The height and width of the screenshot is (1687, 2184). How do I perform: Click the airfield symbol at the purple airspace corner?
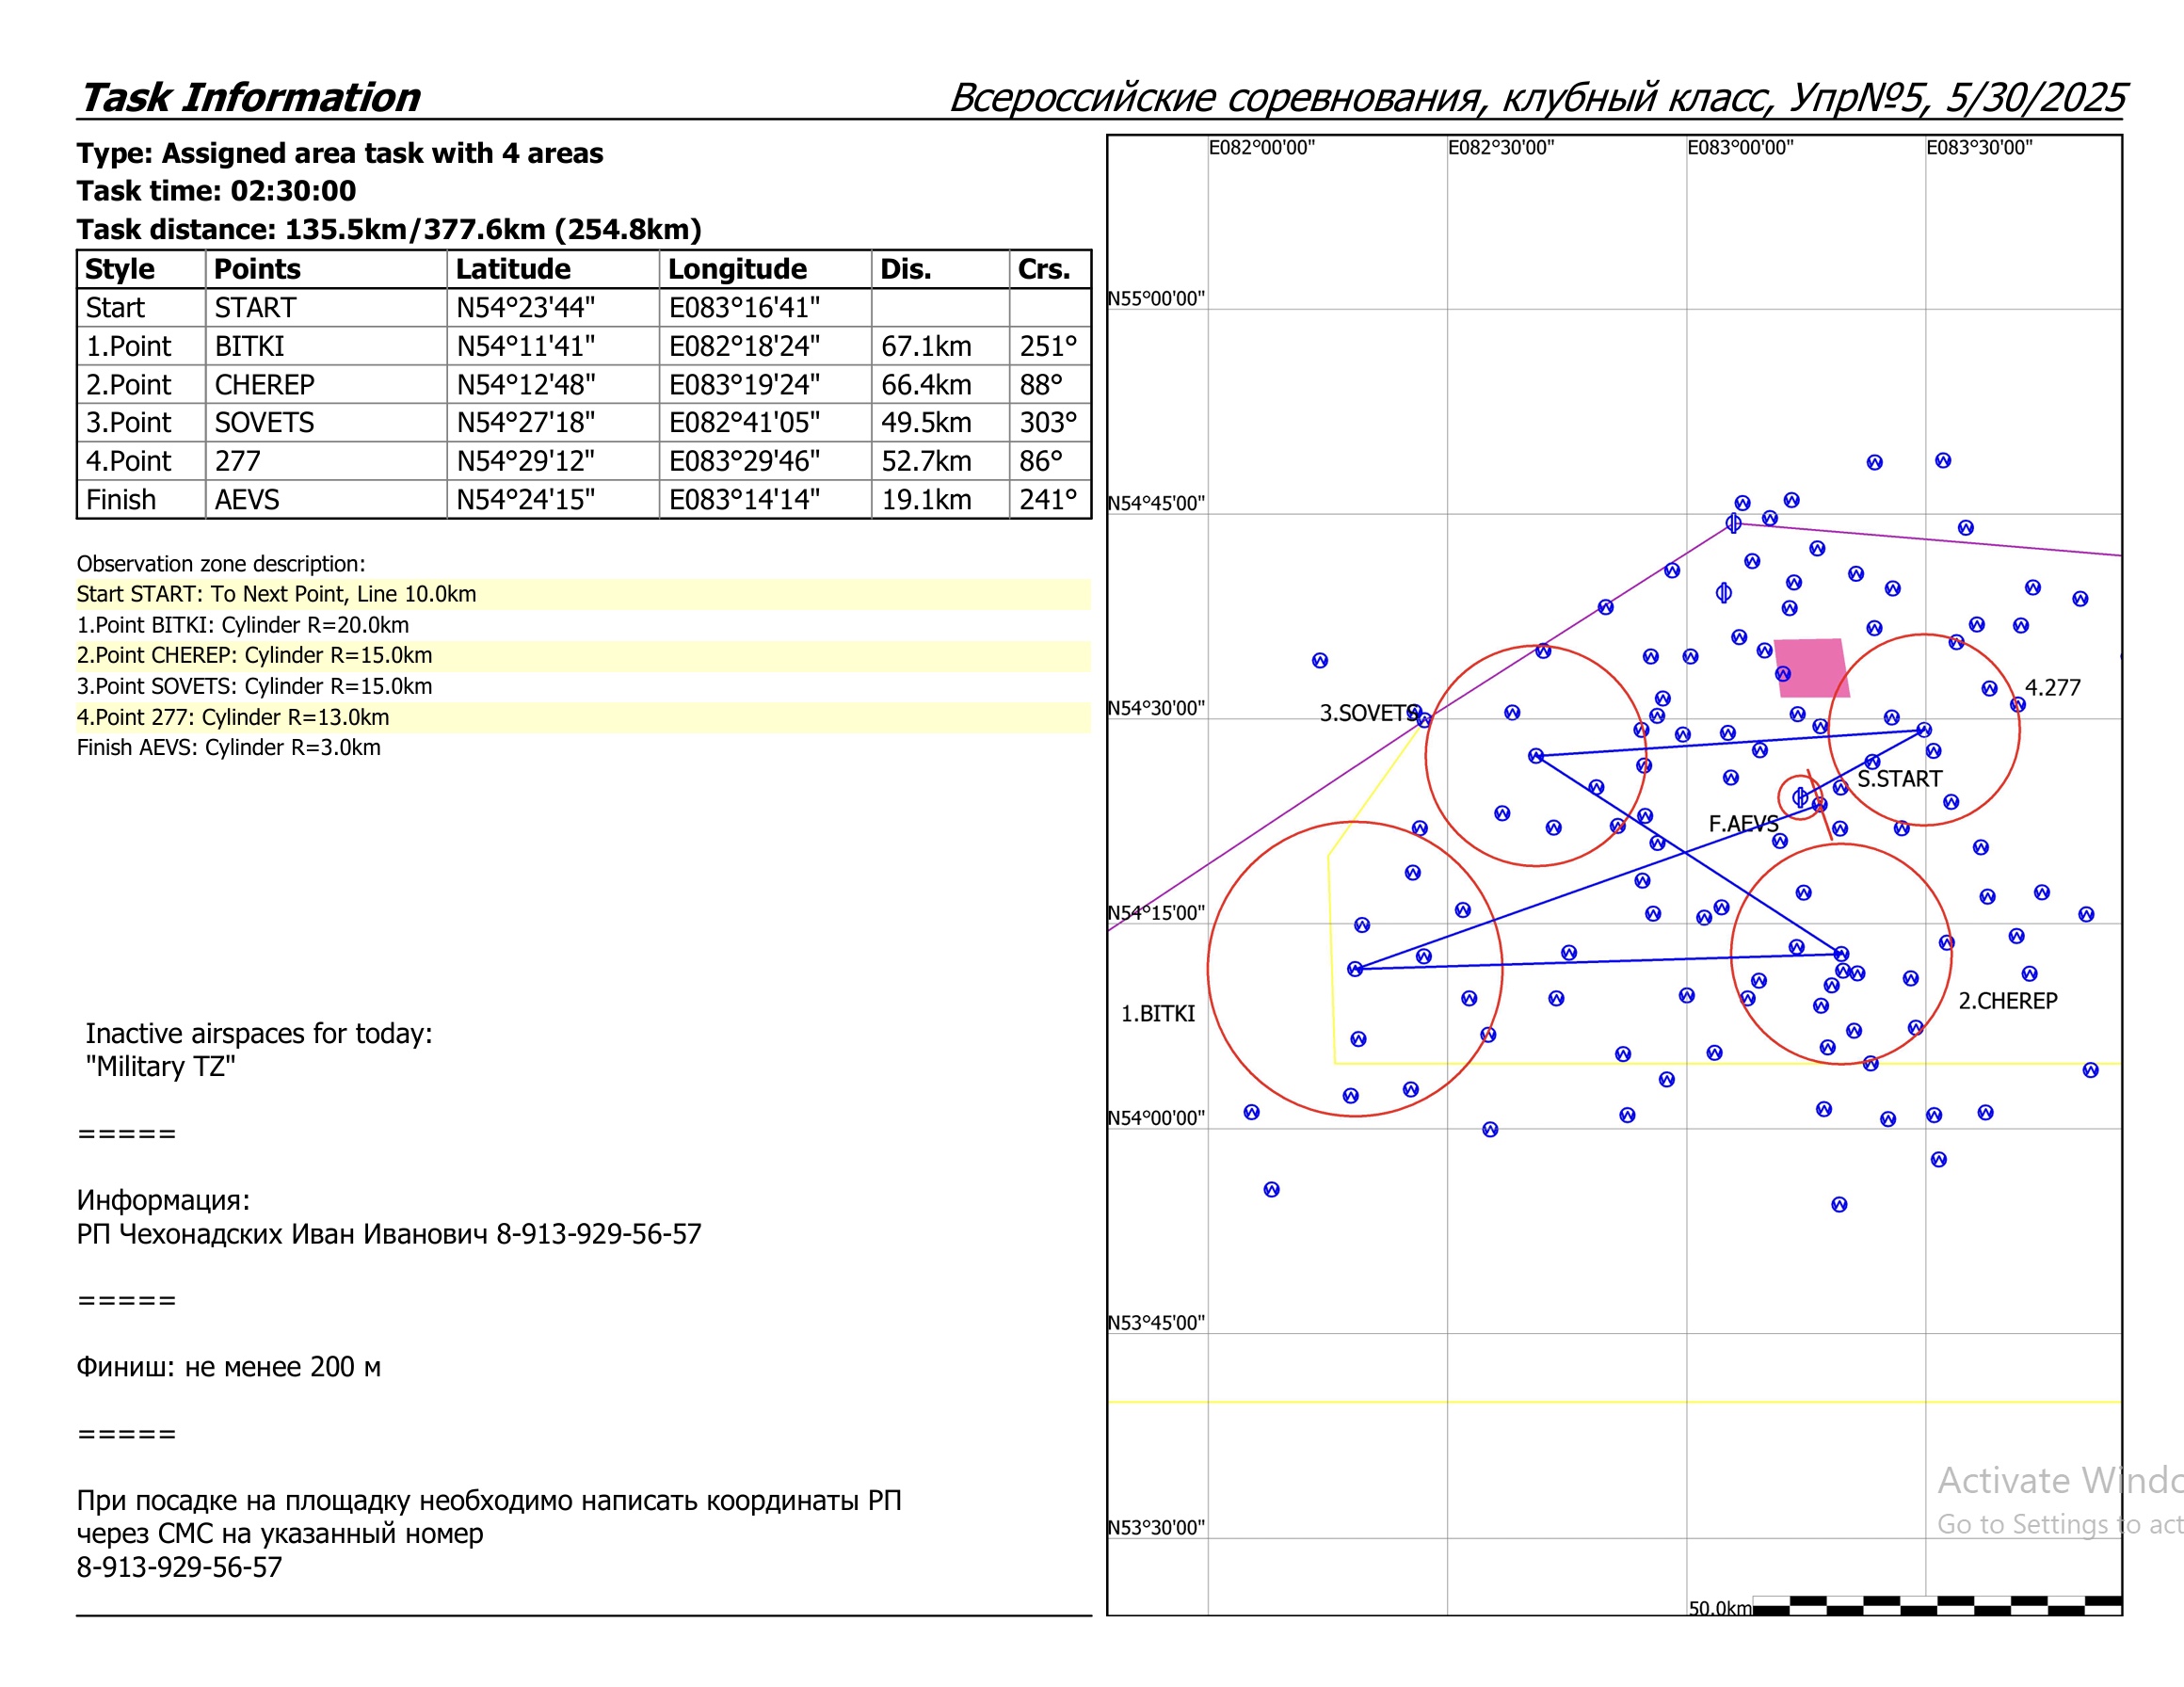[1733, 523]
